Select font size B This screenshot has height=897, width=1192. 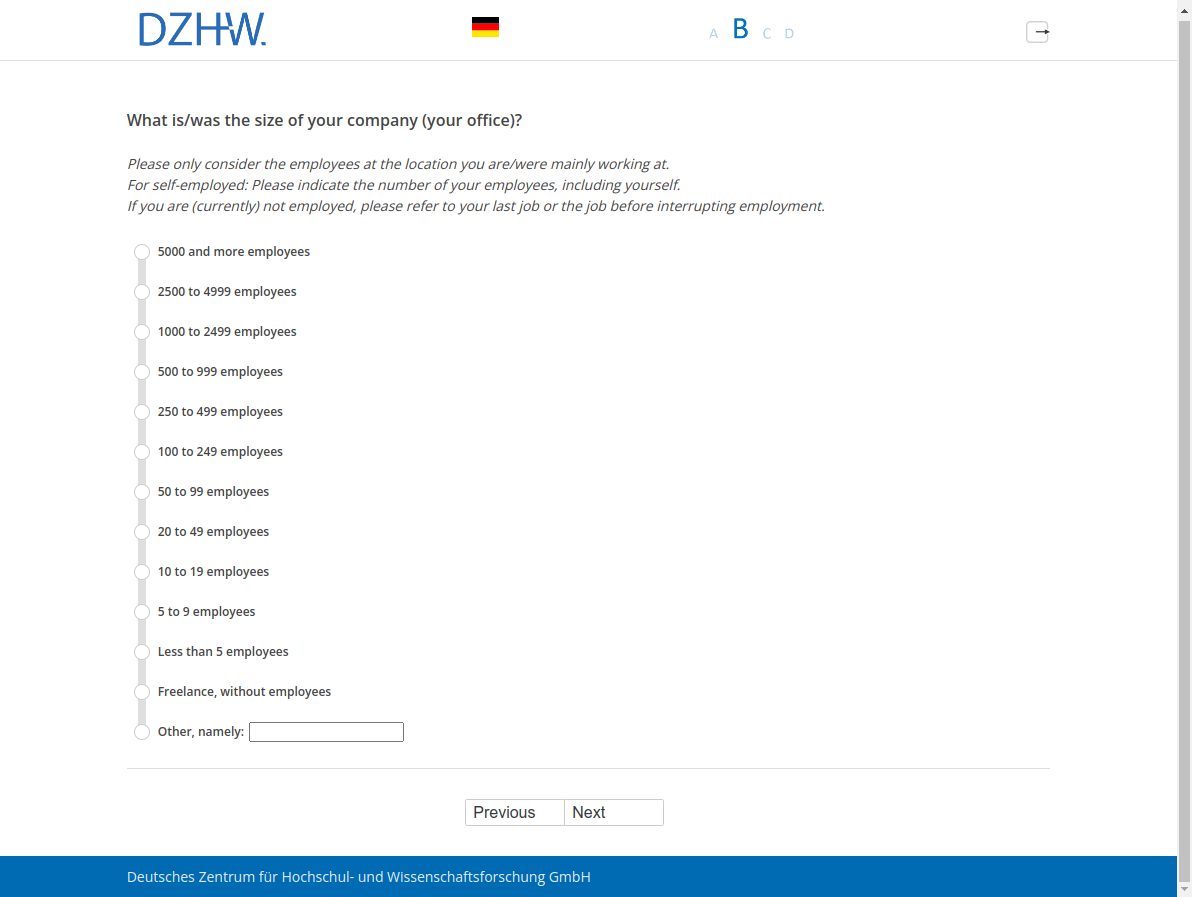pos(740,29)
